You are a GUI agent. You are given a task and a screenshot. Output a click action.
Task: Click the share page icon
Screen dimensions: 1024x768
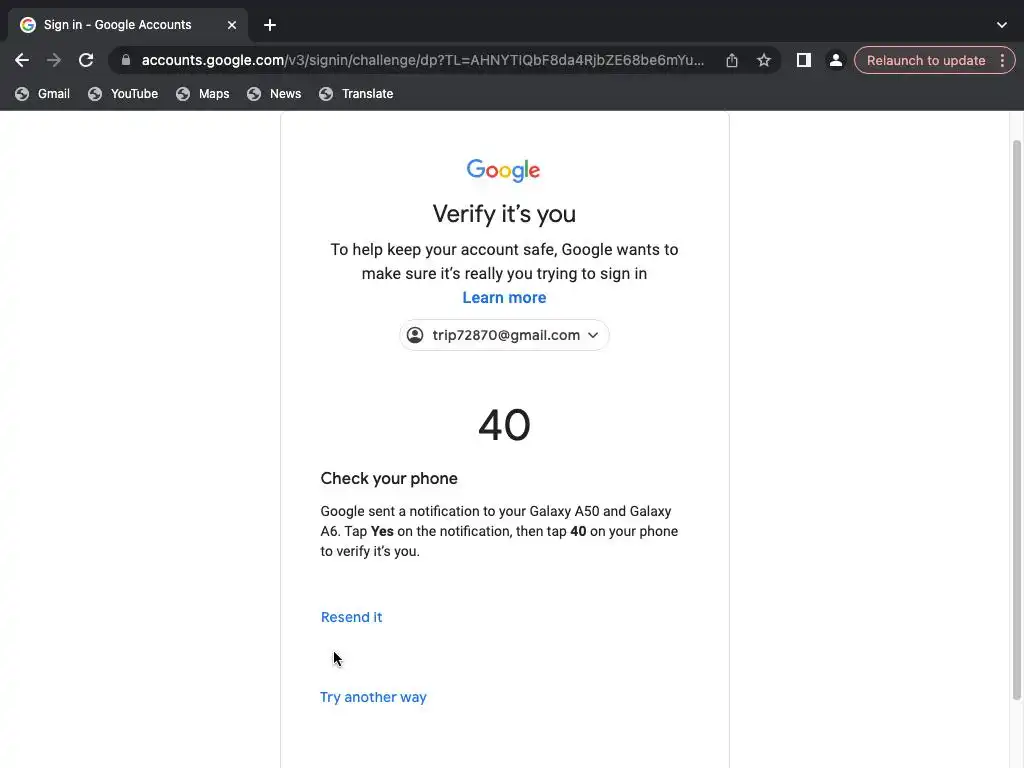coord(732,60)
